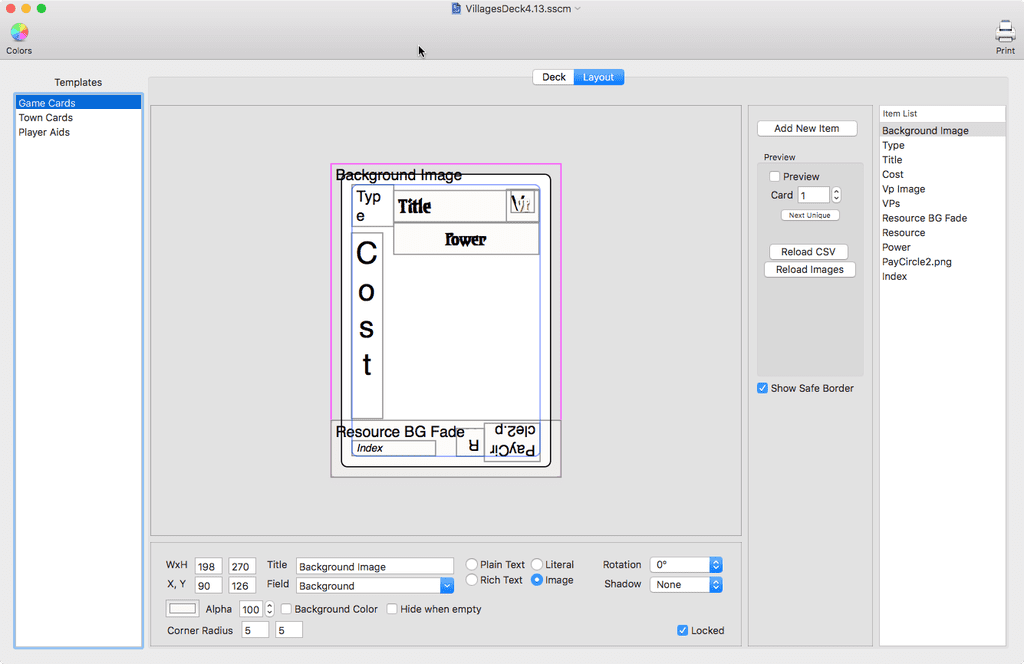1024x664 pixels.
Task: Click the Add New Item button
Action: [x=806, y=128]
